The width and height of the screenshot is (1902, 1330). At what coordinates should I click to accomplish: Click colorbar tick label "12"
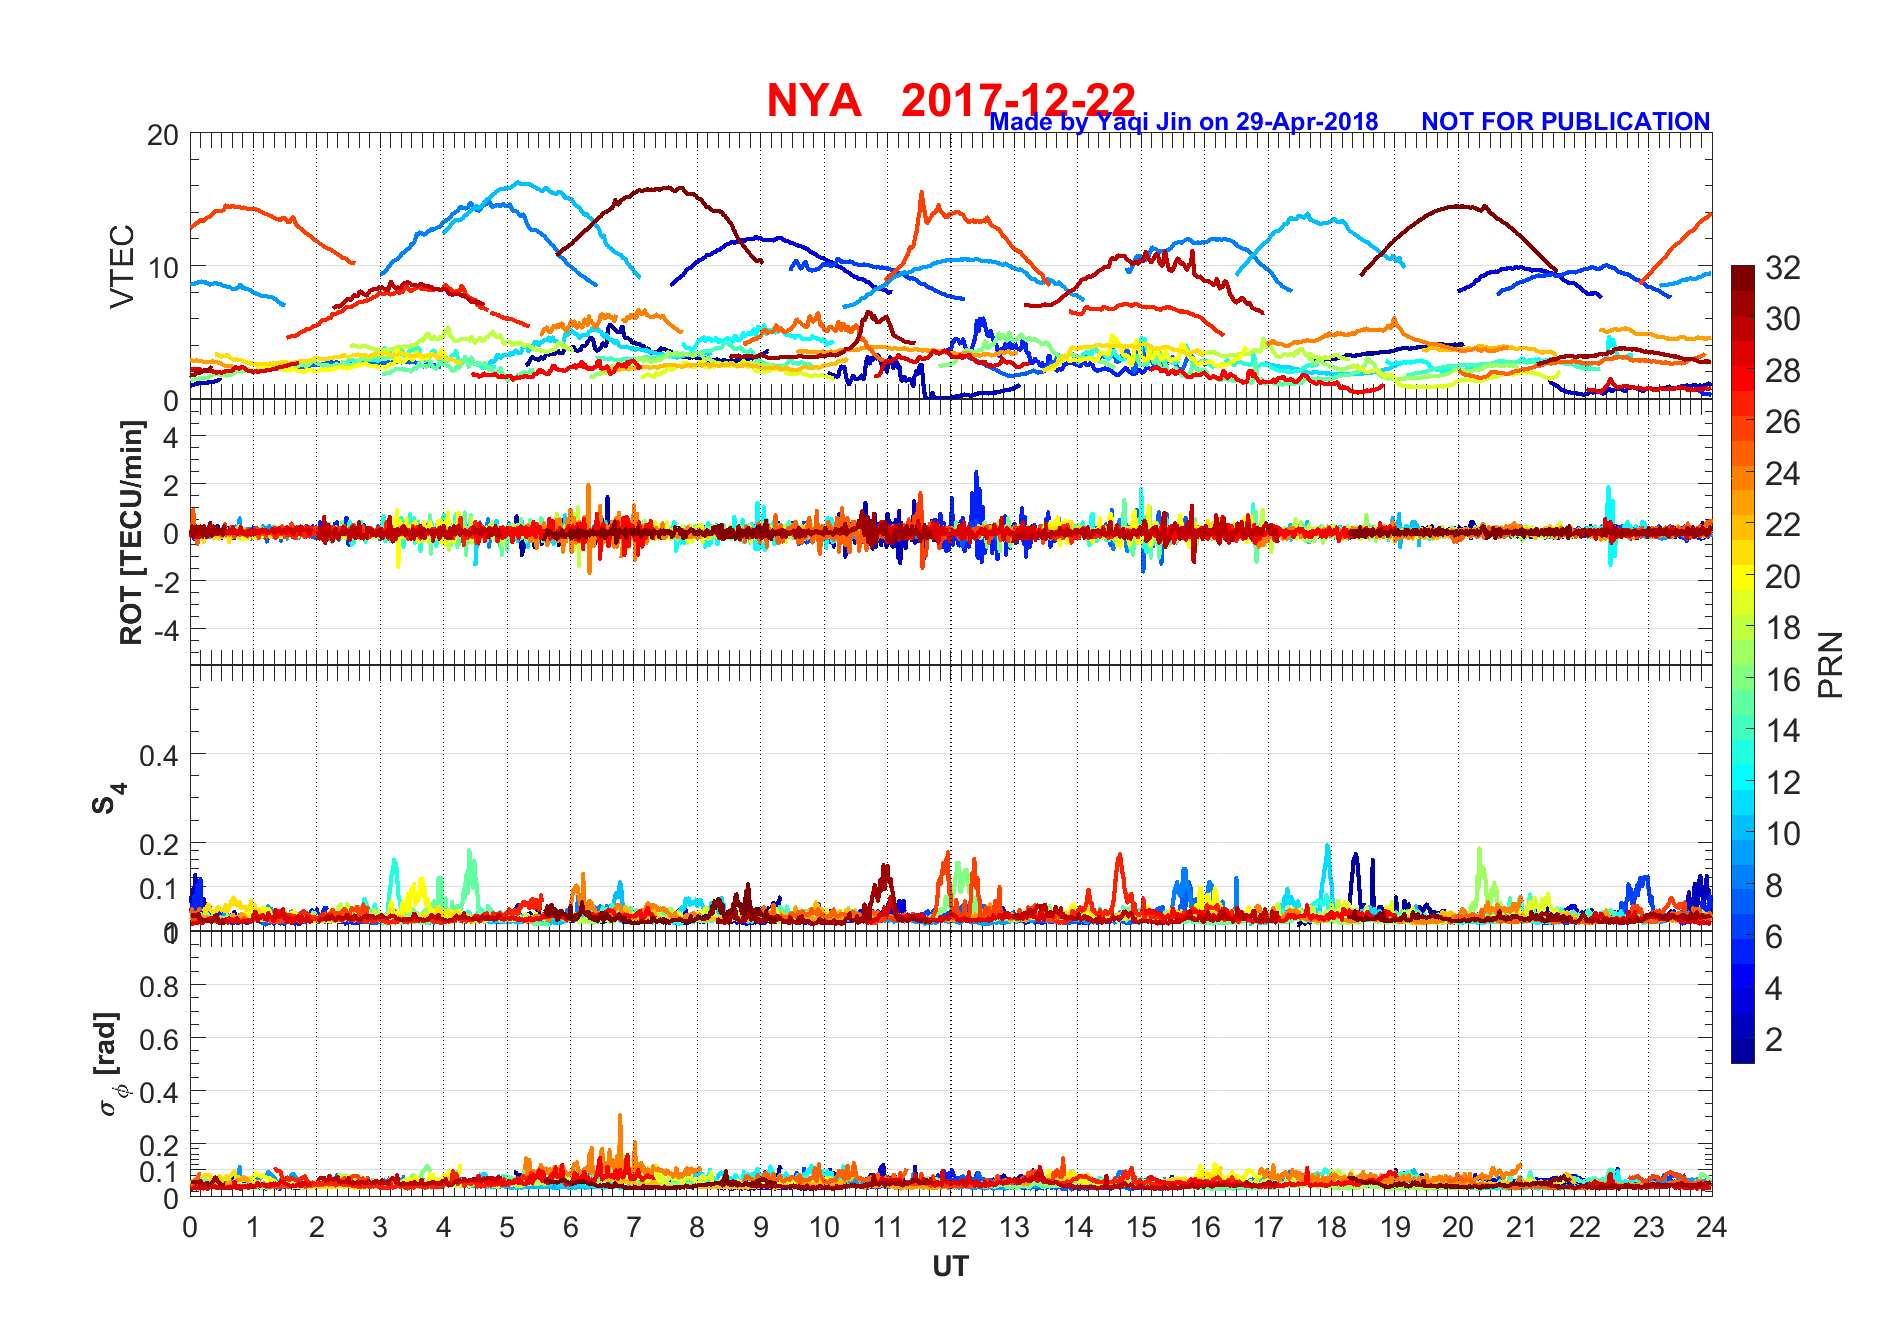[x=1783, y=782]
